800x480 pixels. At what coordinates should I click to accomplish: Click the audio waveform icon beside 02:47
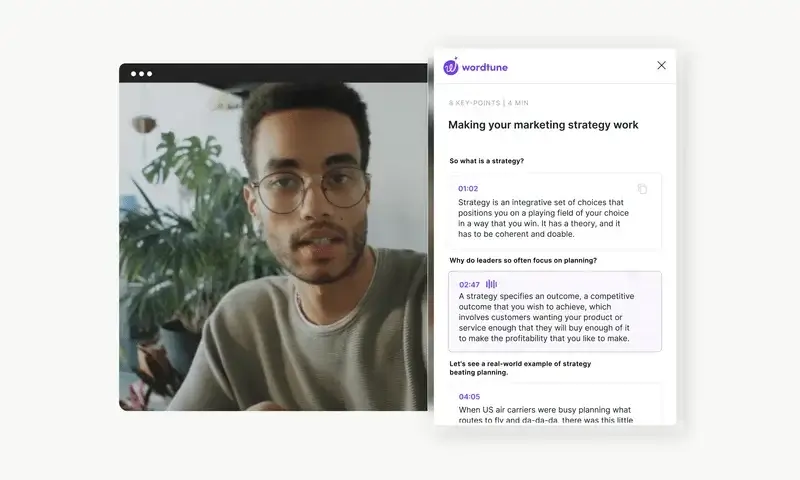(x=491, y=284)
